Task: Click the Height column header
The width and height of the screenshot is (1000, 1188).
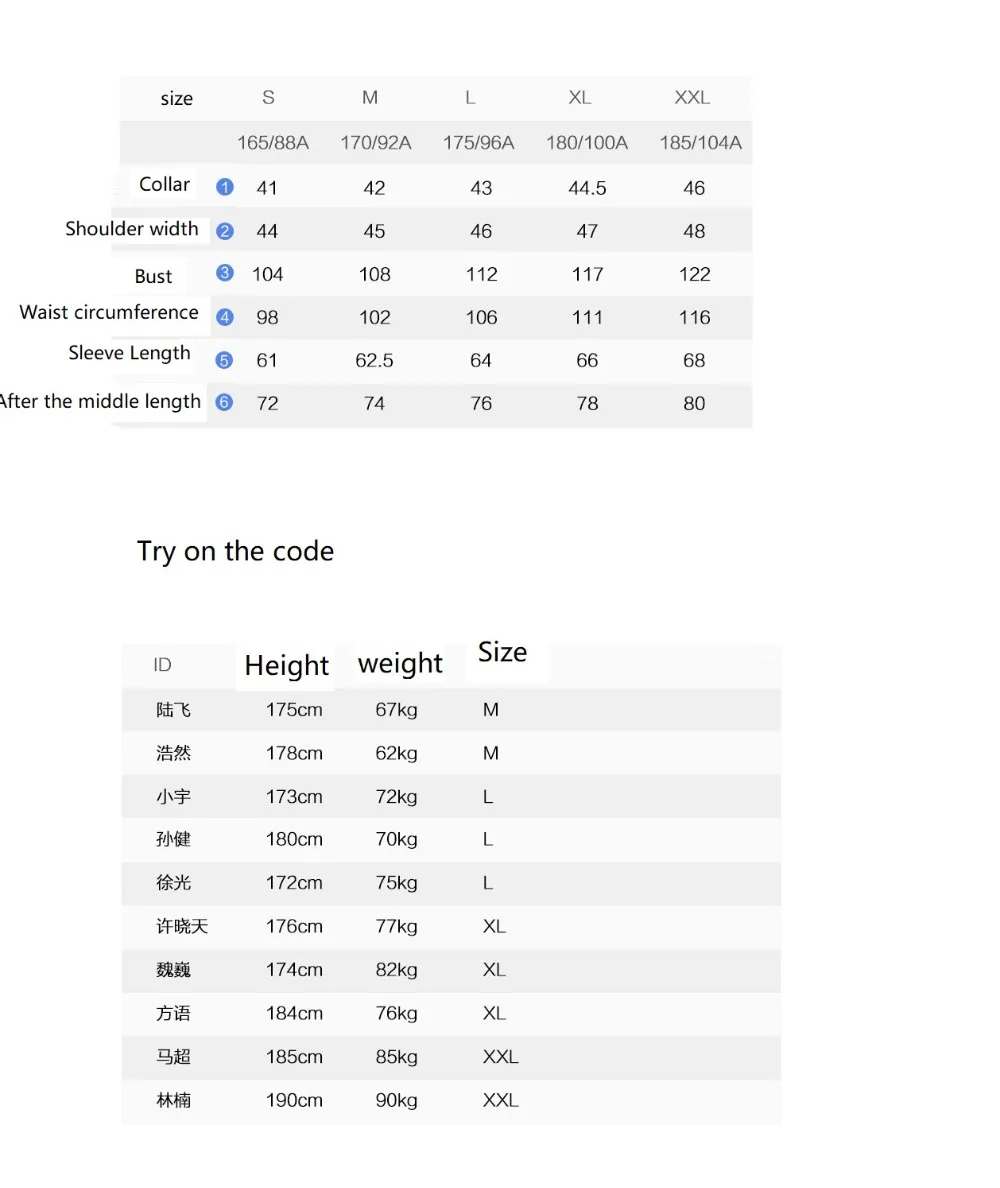Action: click(x=286, y=665)
